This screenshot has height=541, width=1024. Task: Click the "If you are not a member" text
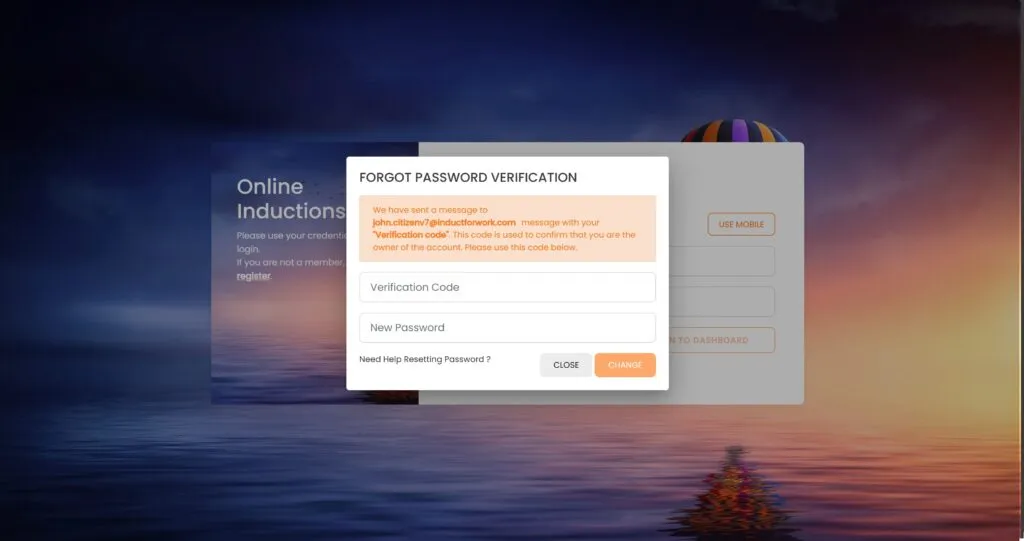point(290,263)
